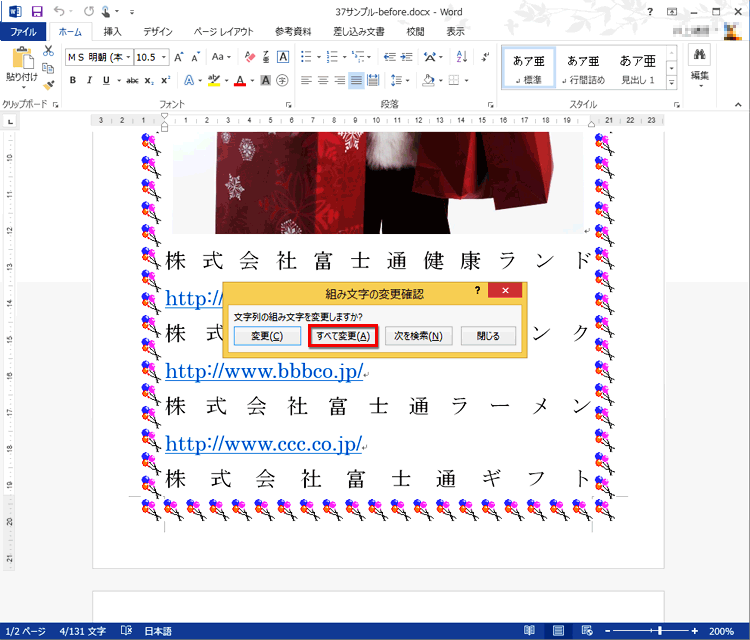The height and width of the screenshot is (640, 750).
Task: Click the 変更(C) button
Action: [x=267, y=336]
